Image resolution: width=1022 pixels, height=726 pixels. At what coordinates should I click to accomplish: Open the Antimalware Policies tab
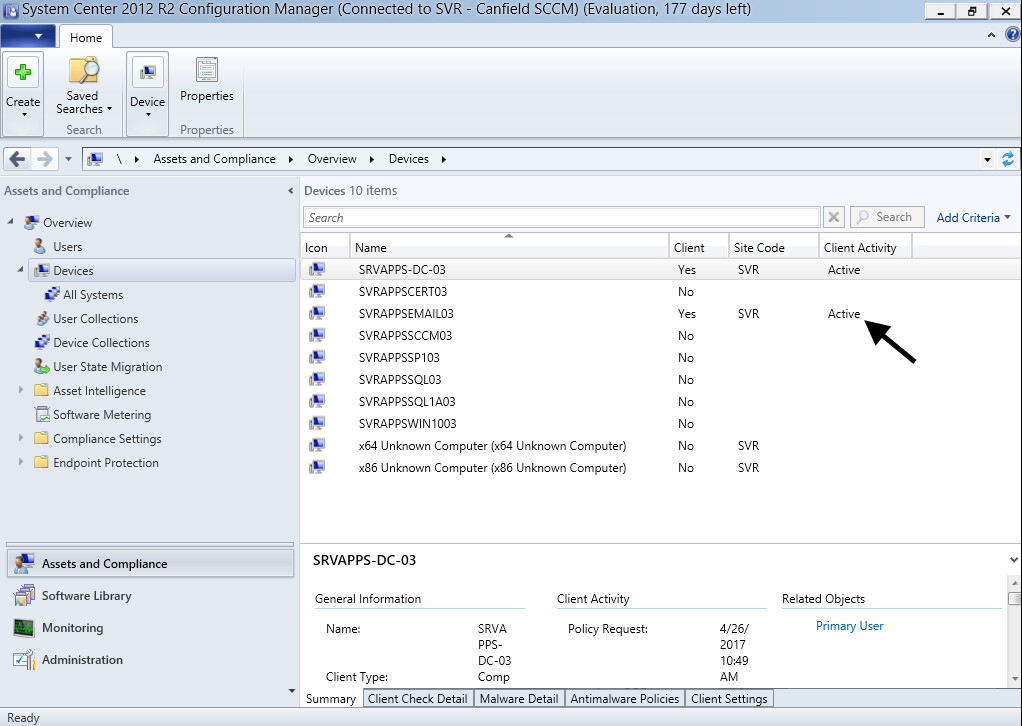tap(624, 699)
